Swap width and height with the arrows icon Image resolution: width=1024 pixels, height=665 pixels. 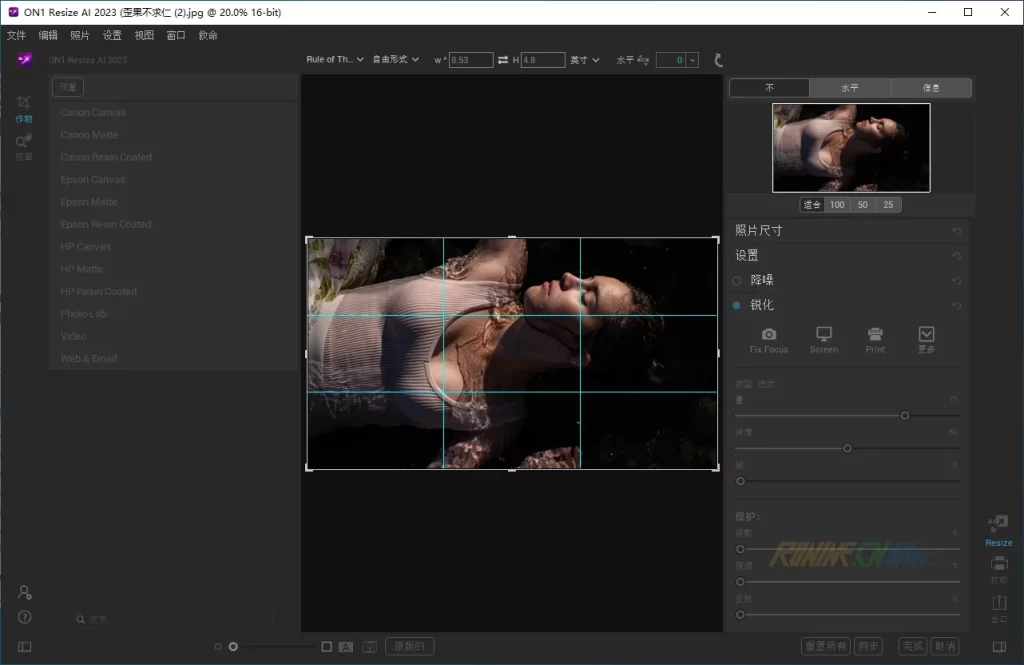[x=503, y=60]
